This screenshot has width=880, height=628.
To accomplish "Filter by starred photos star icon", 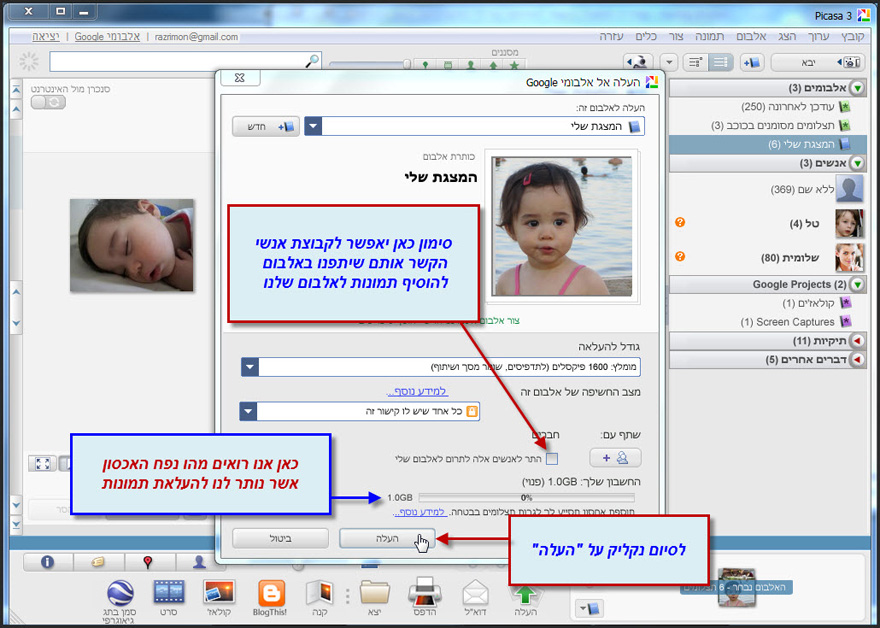I will coord(515,66).
